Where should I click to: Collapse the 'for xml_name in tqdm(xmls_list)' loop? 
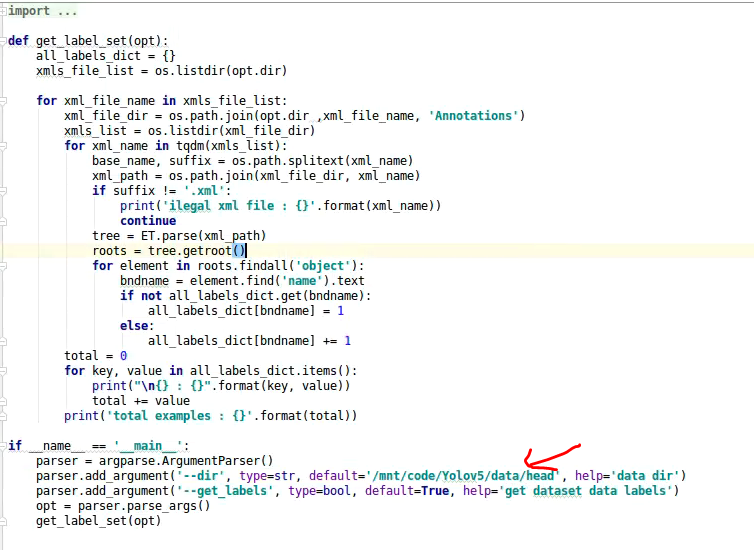pos(3,146)
